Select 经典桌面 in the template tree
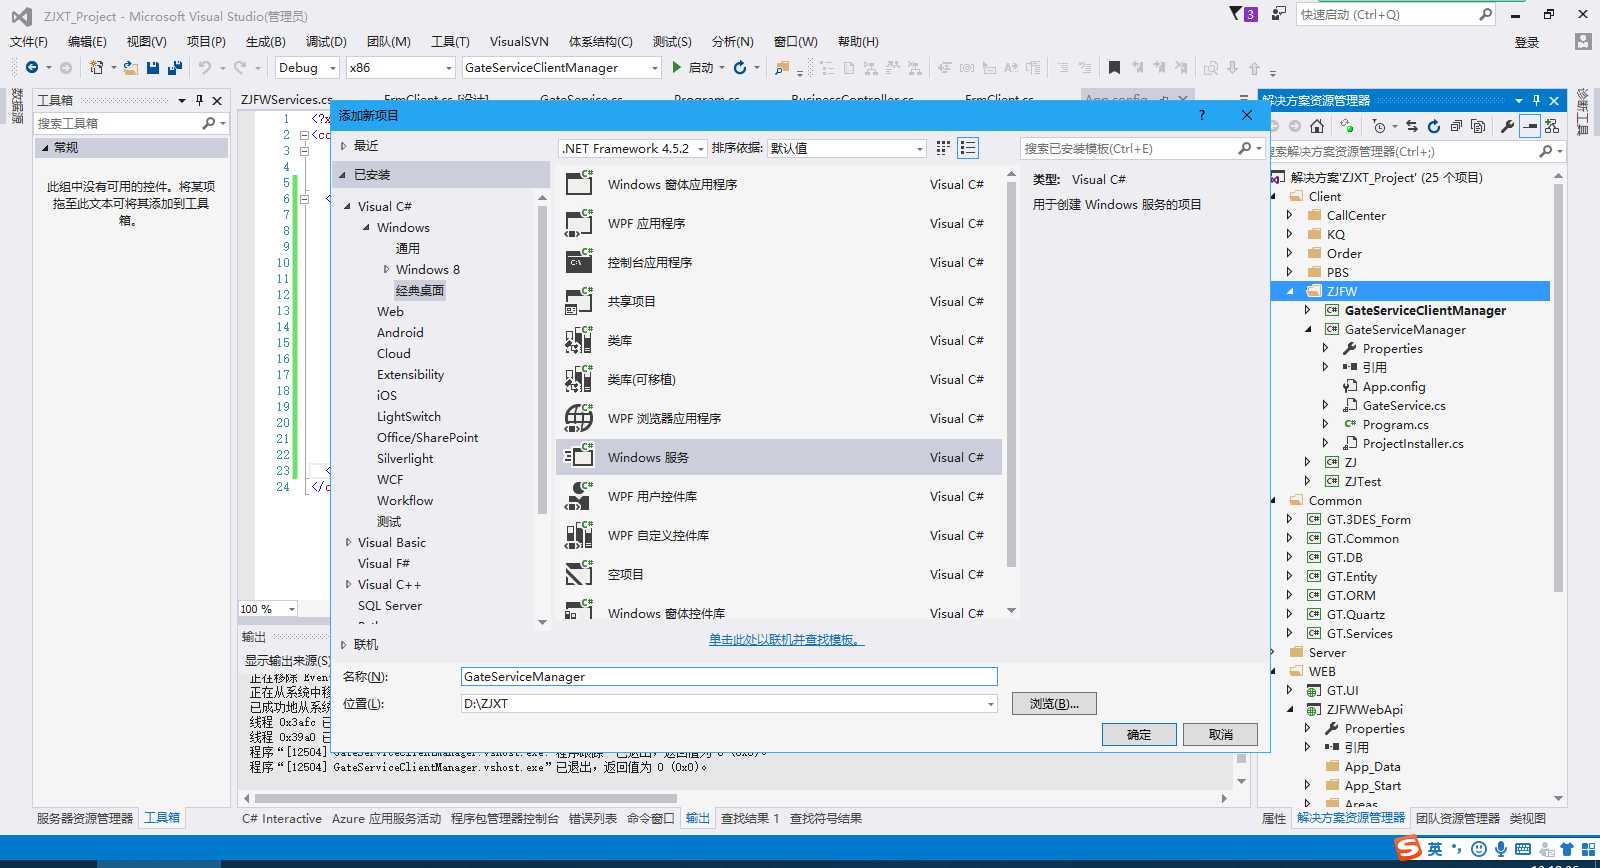This screenshot has height=868, width=1600. pyautogui.click(x=420, y=290)
